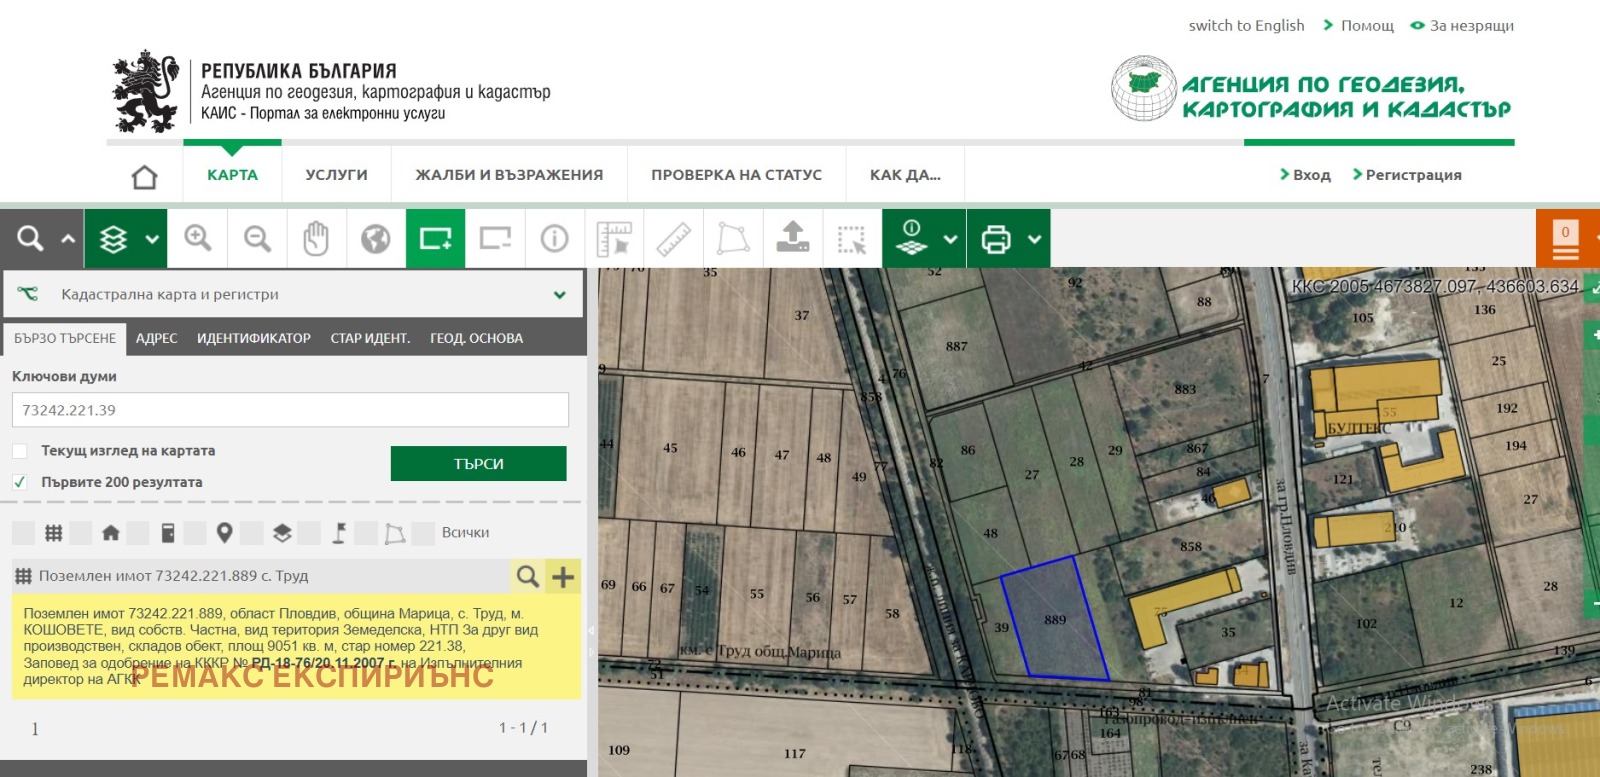This screenshot has width=1600, height=777.
Task: Click the 'Ключови думи' search input field
Action: point(290,410)
